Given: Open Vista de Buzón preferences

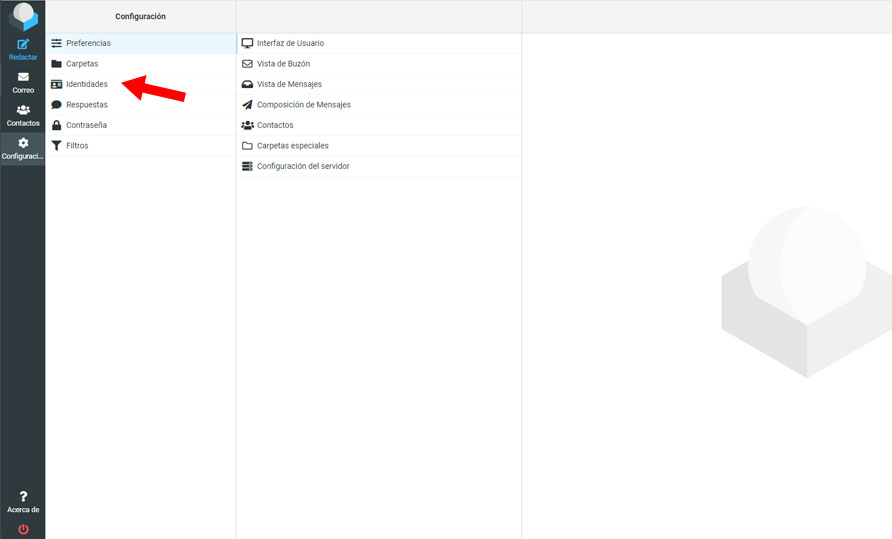Looking at the screenshot, I should [379, 64].
